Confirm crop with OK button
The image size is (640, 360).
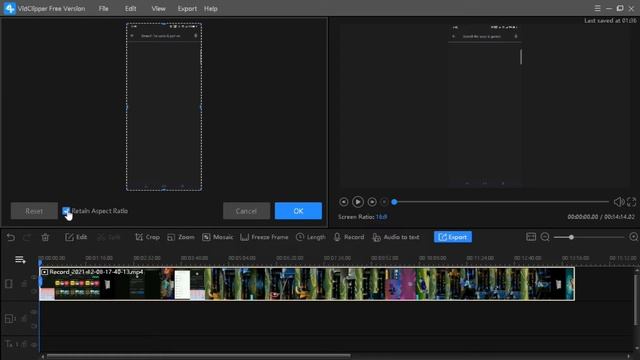pyautogui.click(x=298, y=211)
